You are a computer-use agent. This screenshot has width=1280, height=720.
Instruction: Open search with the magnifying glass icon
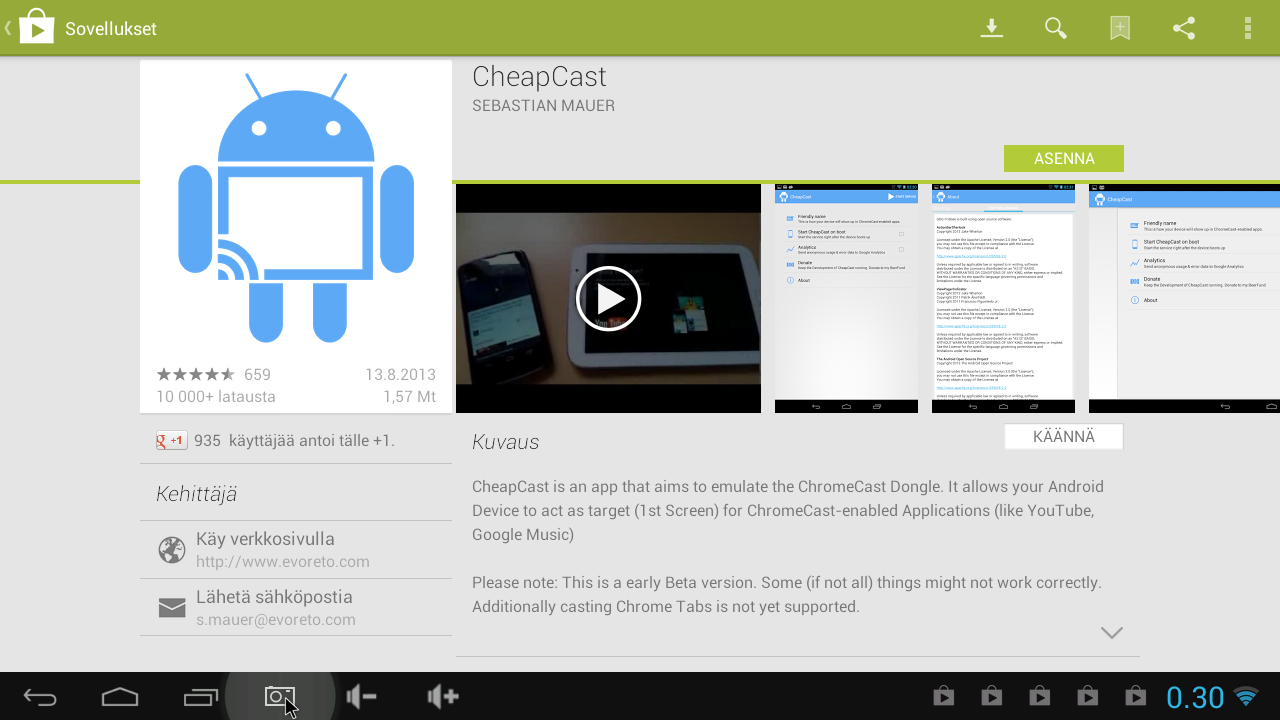1056,28
